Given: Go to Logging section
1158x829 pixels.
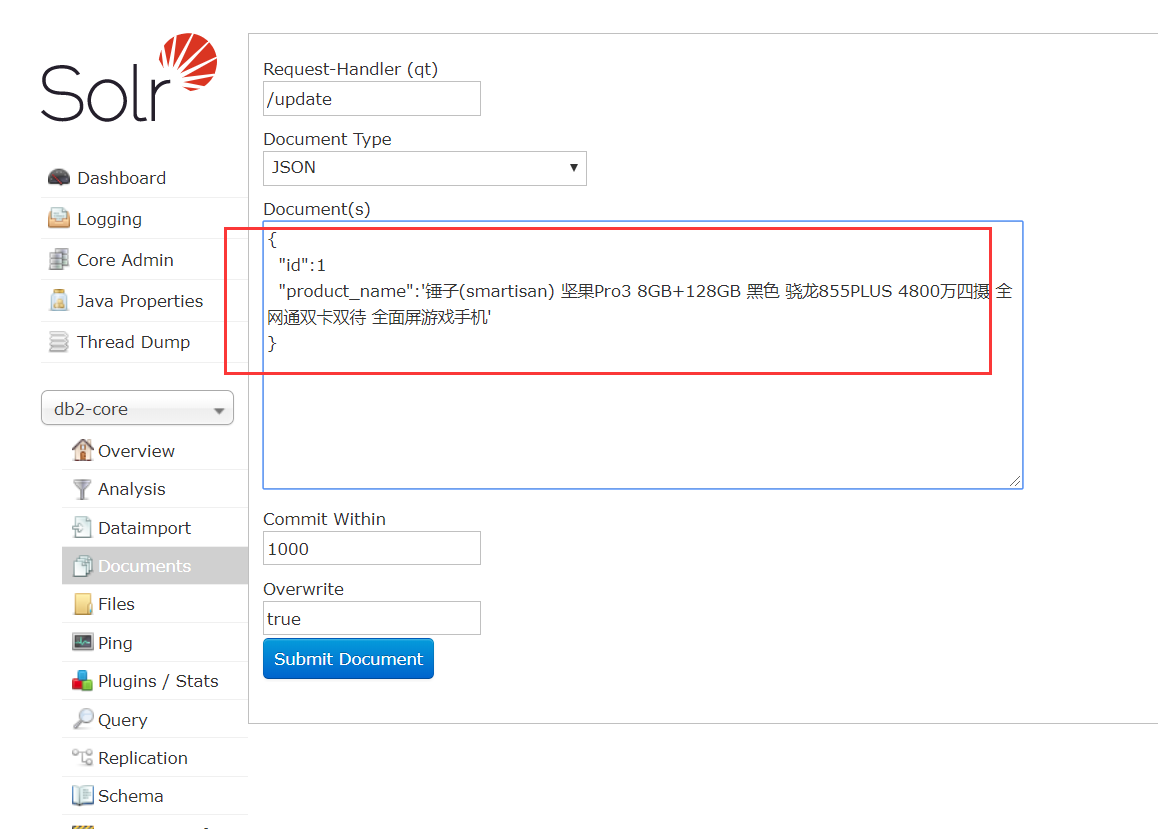Looking at the screenshot, I should point(109,219).
